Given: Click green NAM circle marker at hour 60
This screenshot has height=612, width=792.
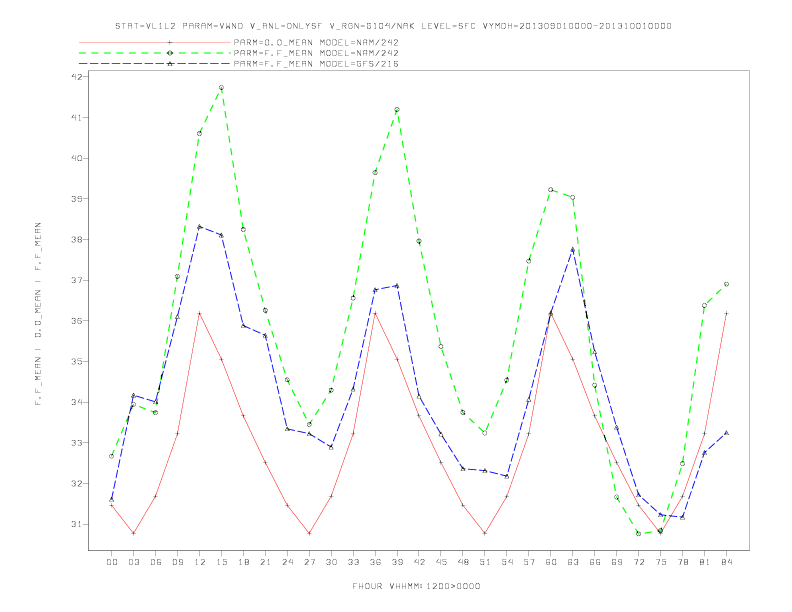Looking at the screenshot, I should pos(551,190).
